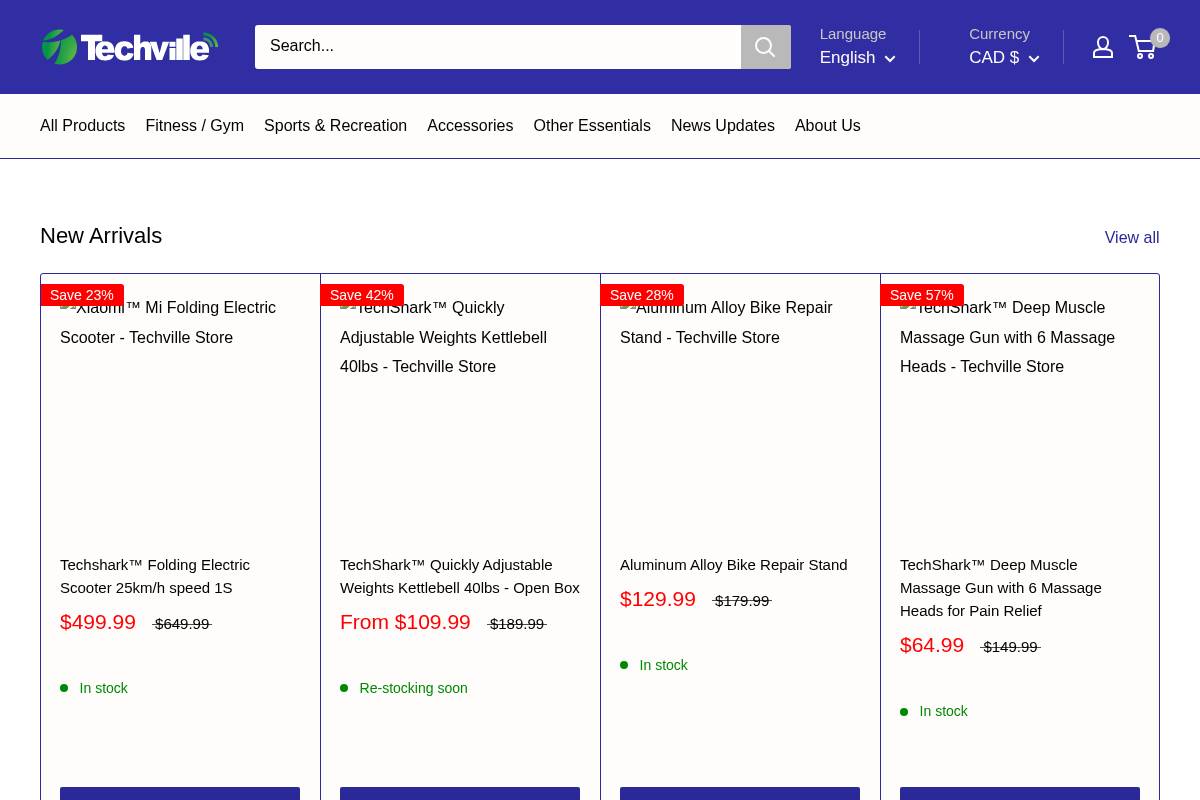
Task: Click the $64.99 massage gun price
Action: pos(932,645)
